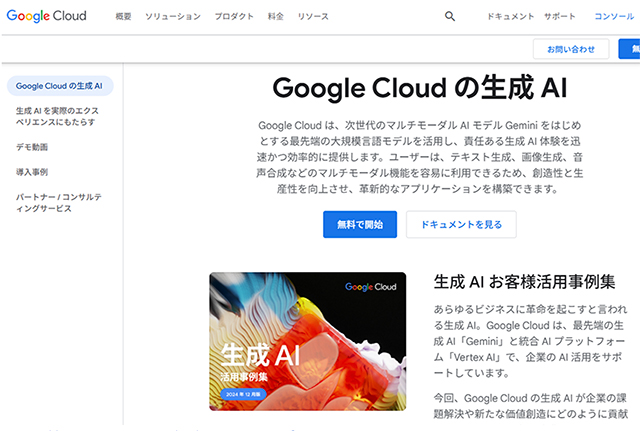Open the プロダクト menu
The width and height of the screenshot is (640, 431).
point(234,16)
